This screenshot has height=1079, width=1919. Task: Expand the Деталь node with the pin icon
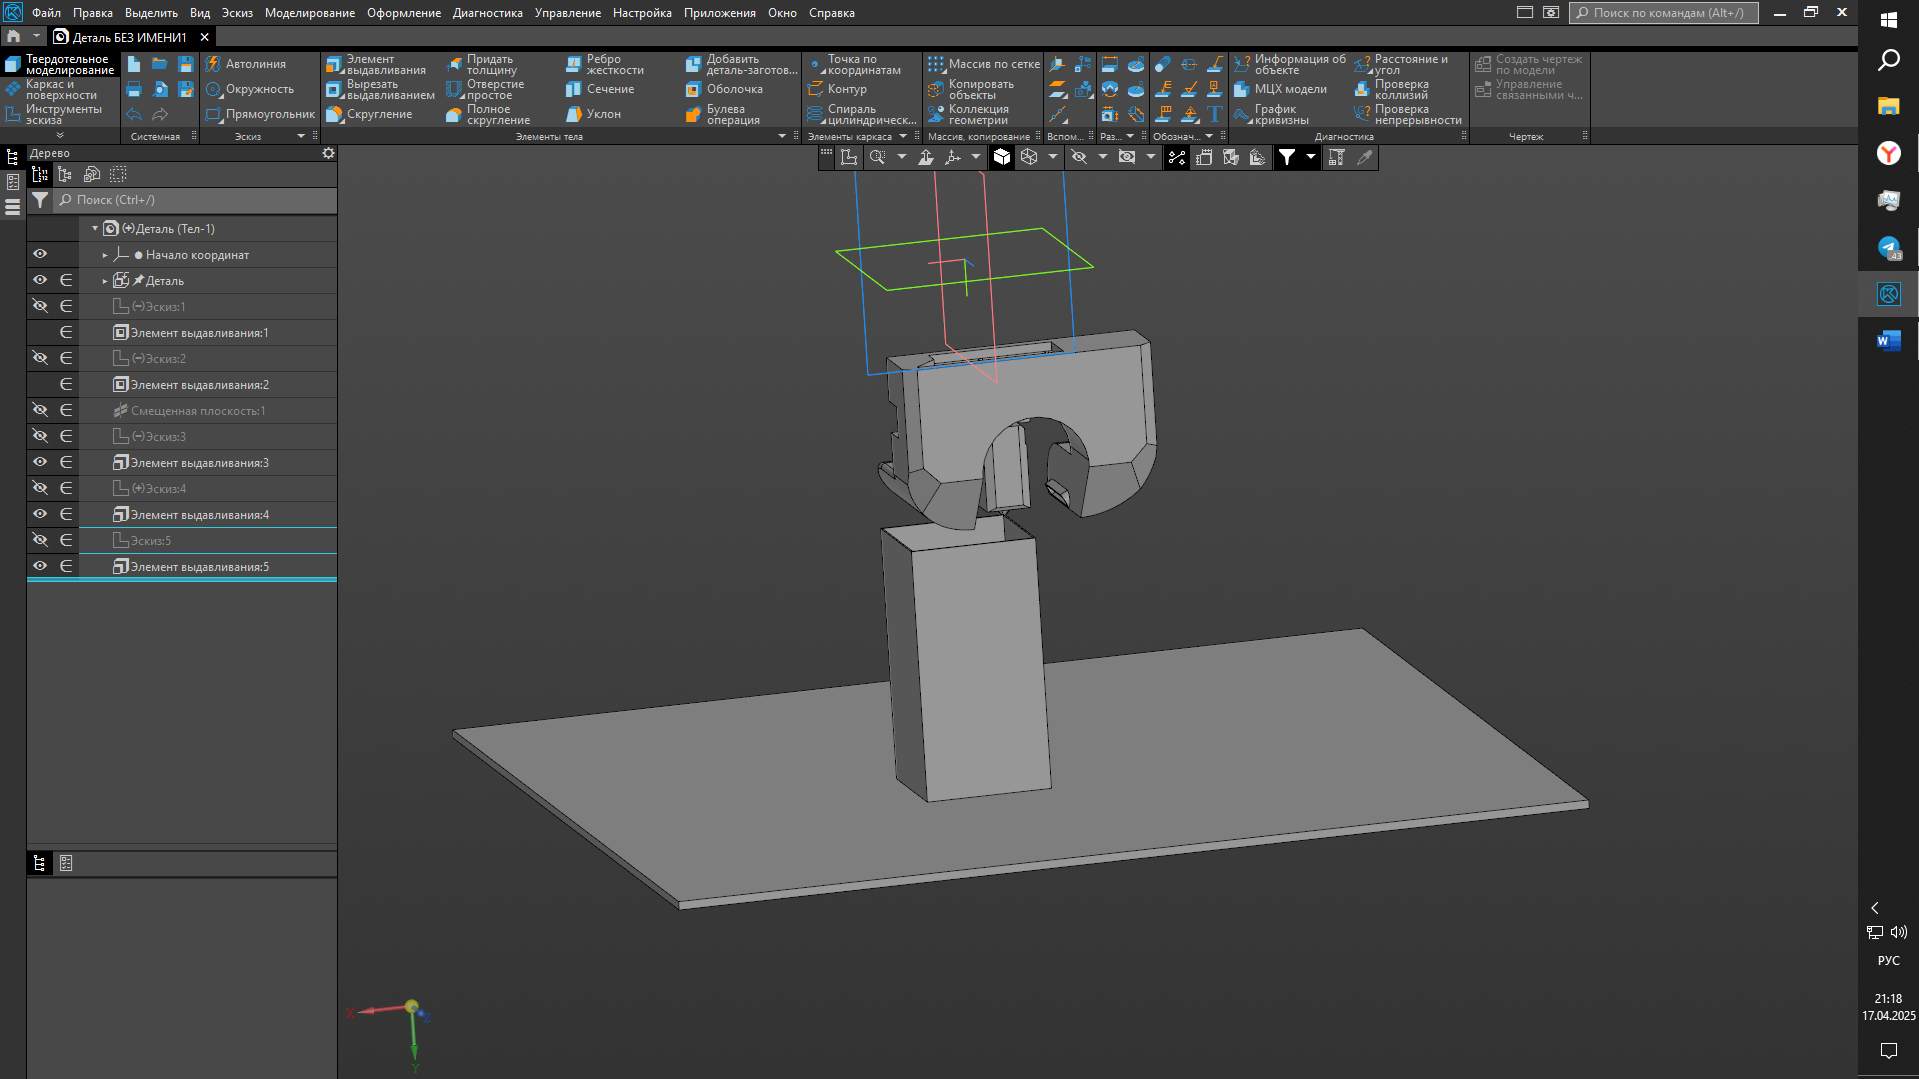(x=105, y=281)
